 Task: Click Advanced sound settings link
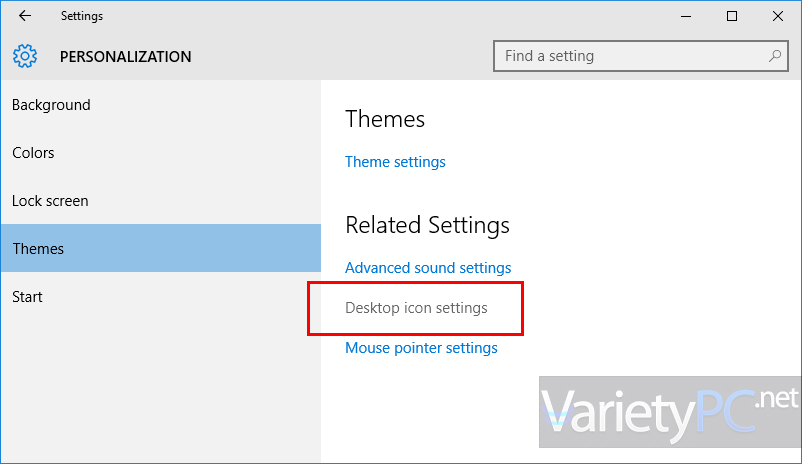click(428, 268)
